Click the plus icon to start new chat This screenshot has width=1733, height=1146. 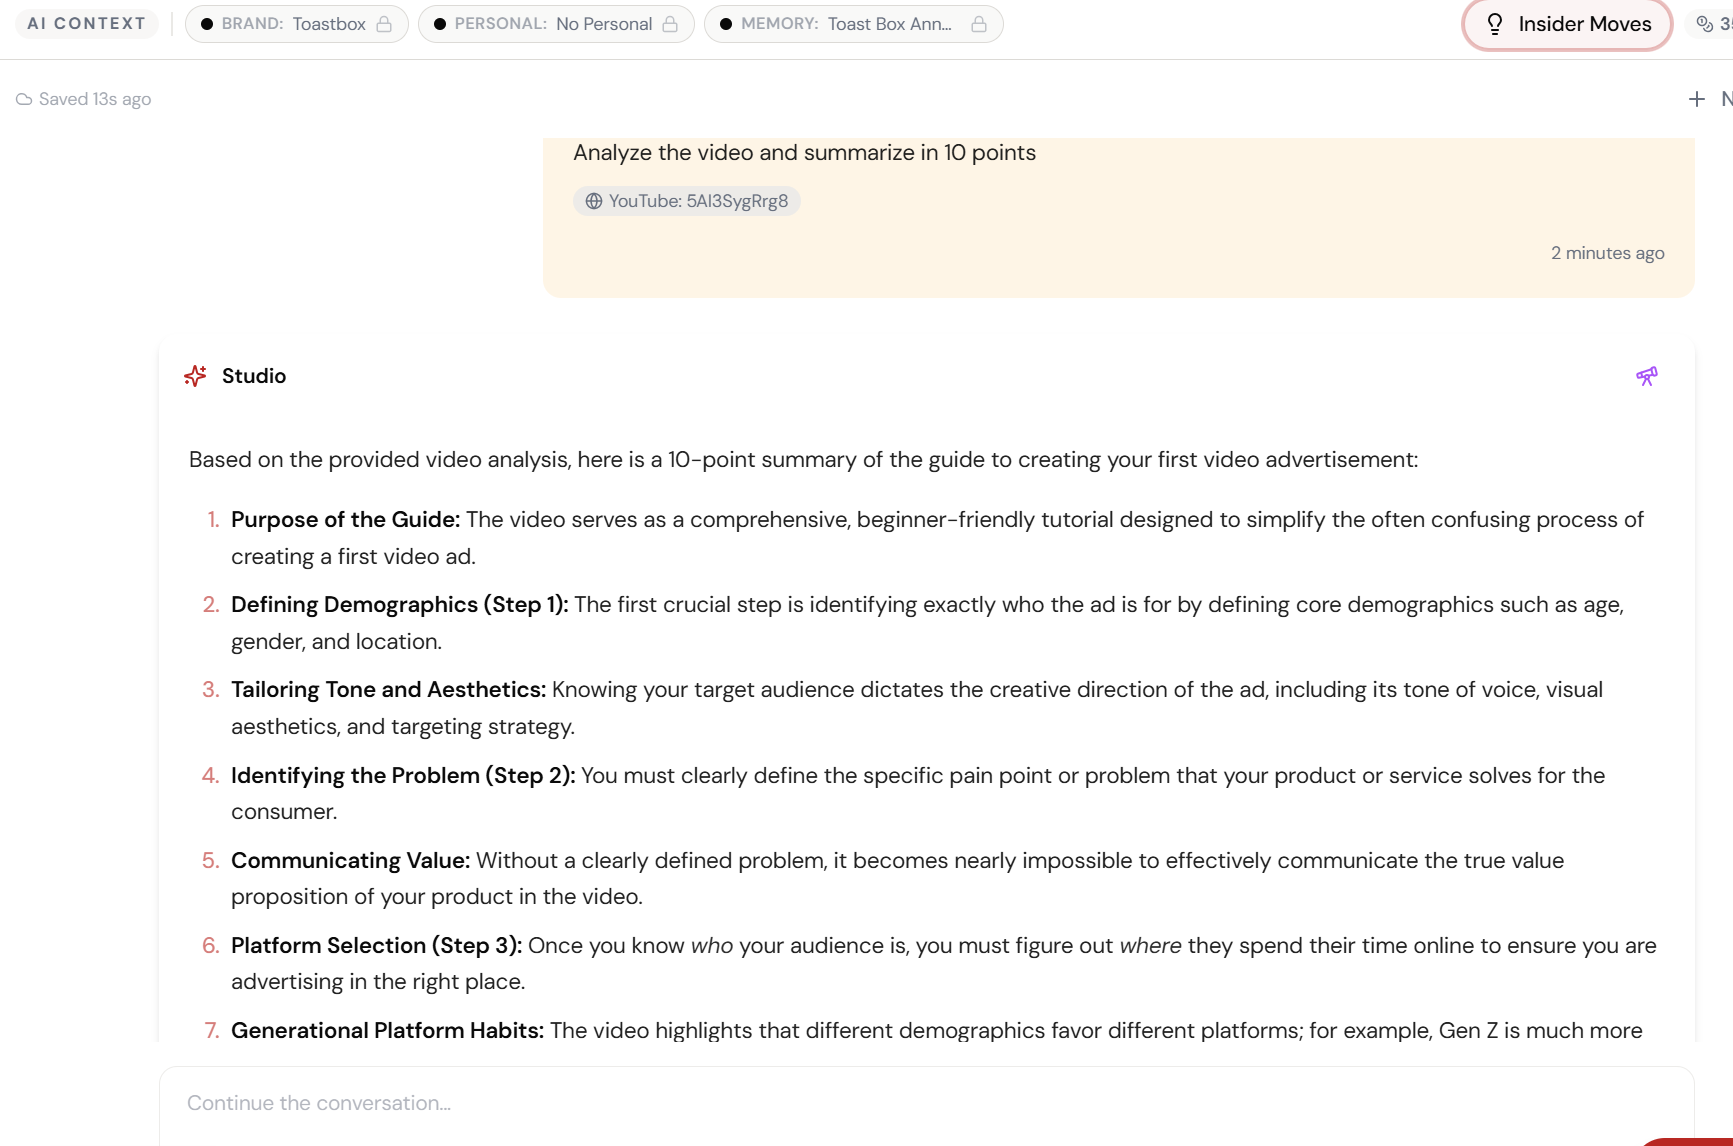[x=1696, y=99]
